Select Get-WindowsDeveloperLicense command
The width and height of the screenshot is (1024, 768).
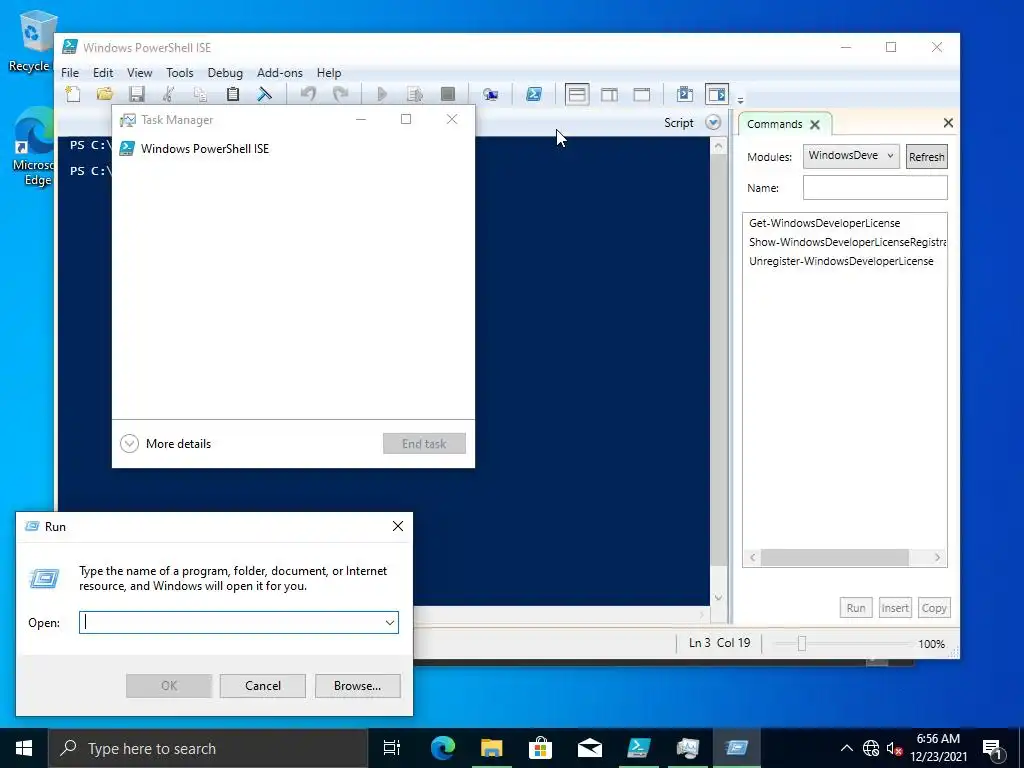[824, 223]
